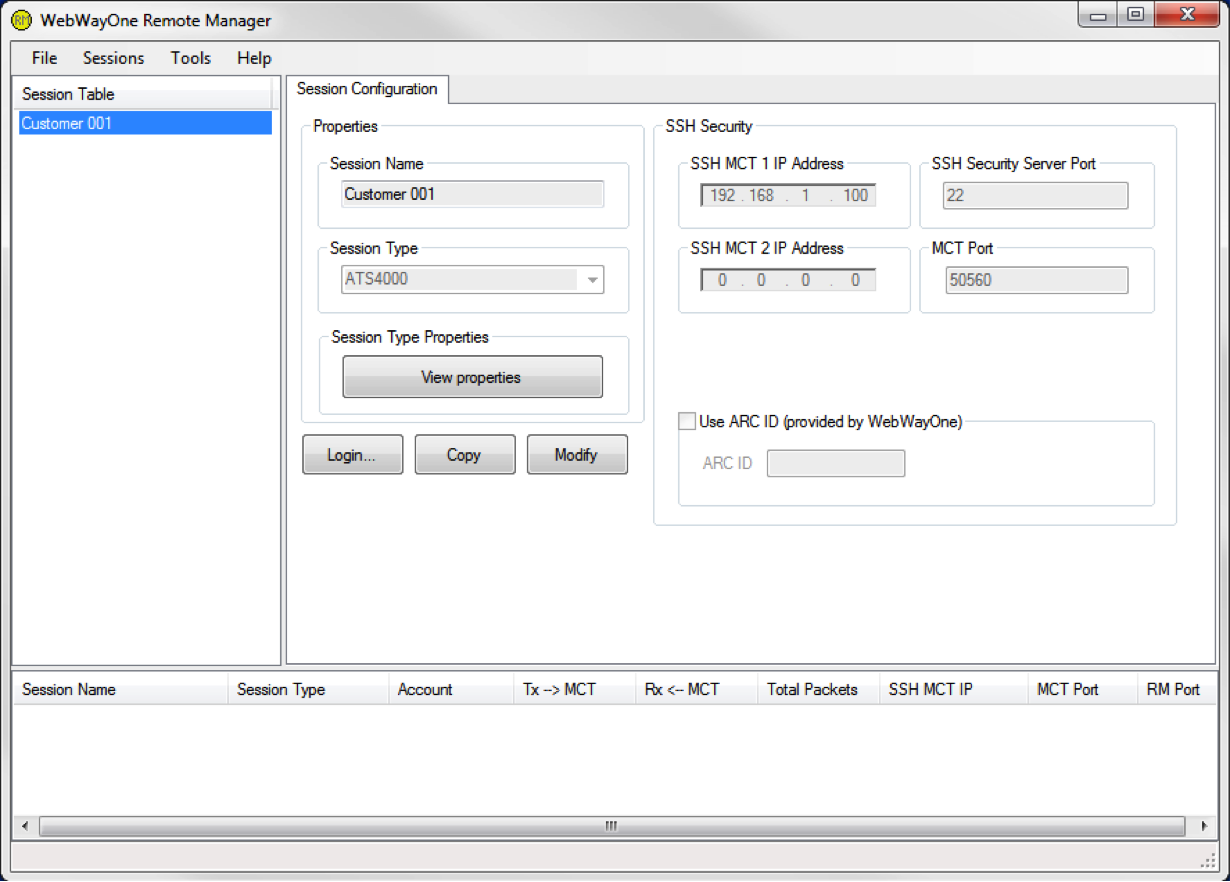
Task: Click the ARC ID input field
Action: [835, 464]
